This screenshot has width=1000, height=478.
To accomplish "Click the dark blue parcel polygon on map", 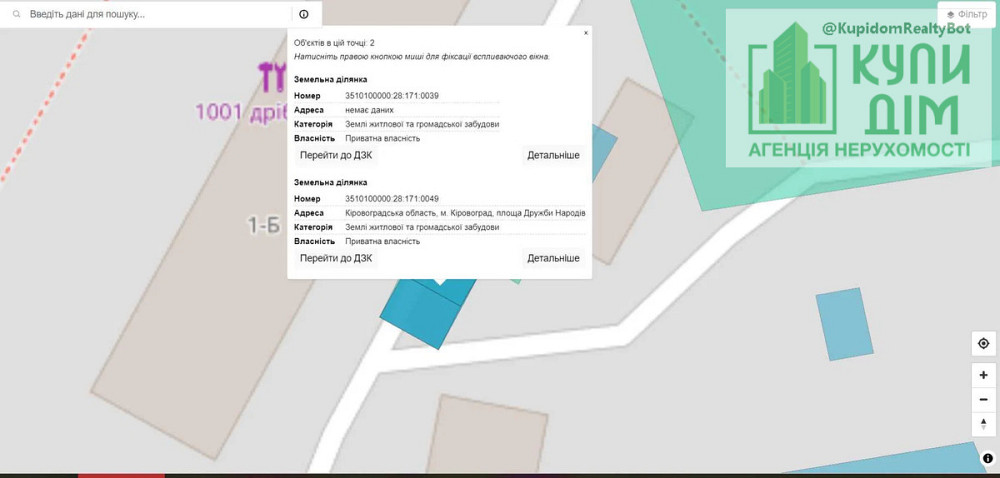I will pos(420,315).
